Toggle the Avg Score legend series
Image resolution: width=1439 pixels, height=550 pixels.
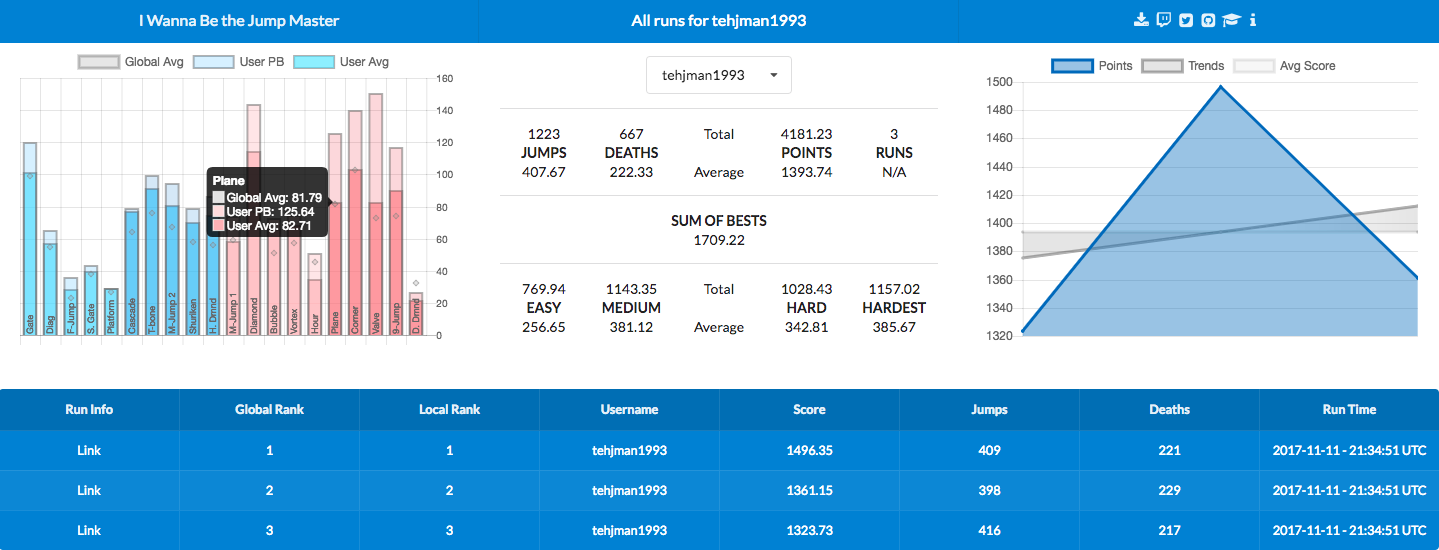tap(1285, 66)
